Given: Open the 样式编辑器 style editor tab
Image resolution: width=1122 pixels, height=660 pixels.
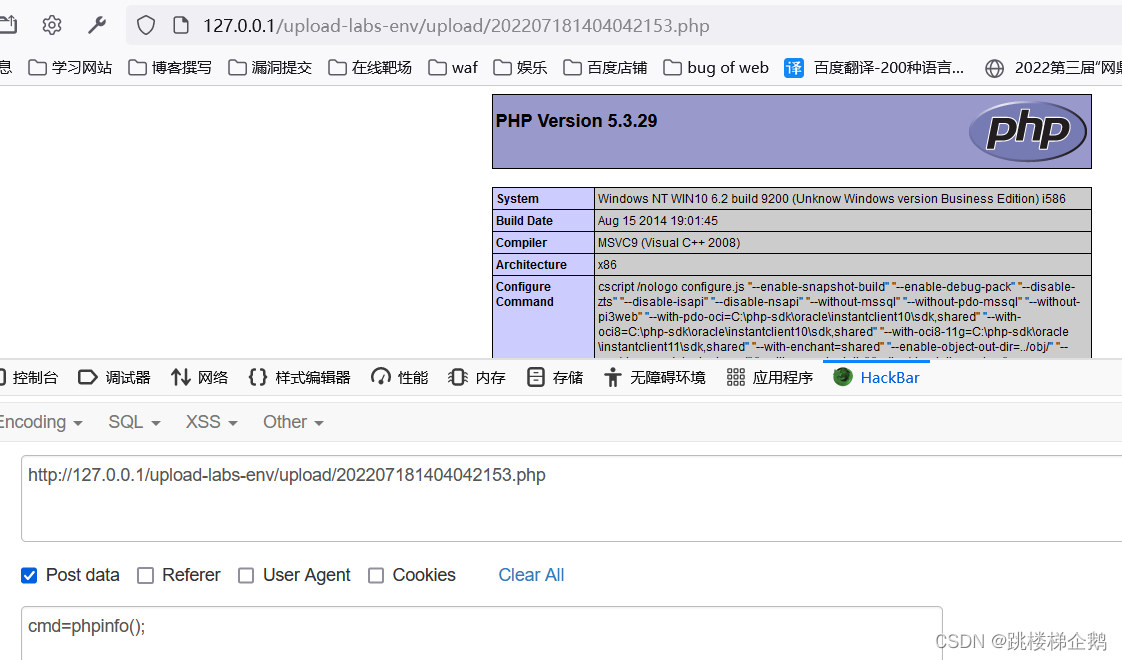Looking at the screenshot, I should tap(299, 377).
